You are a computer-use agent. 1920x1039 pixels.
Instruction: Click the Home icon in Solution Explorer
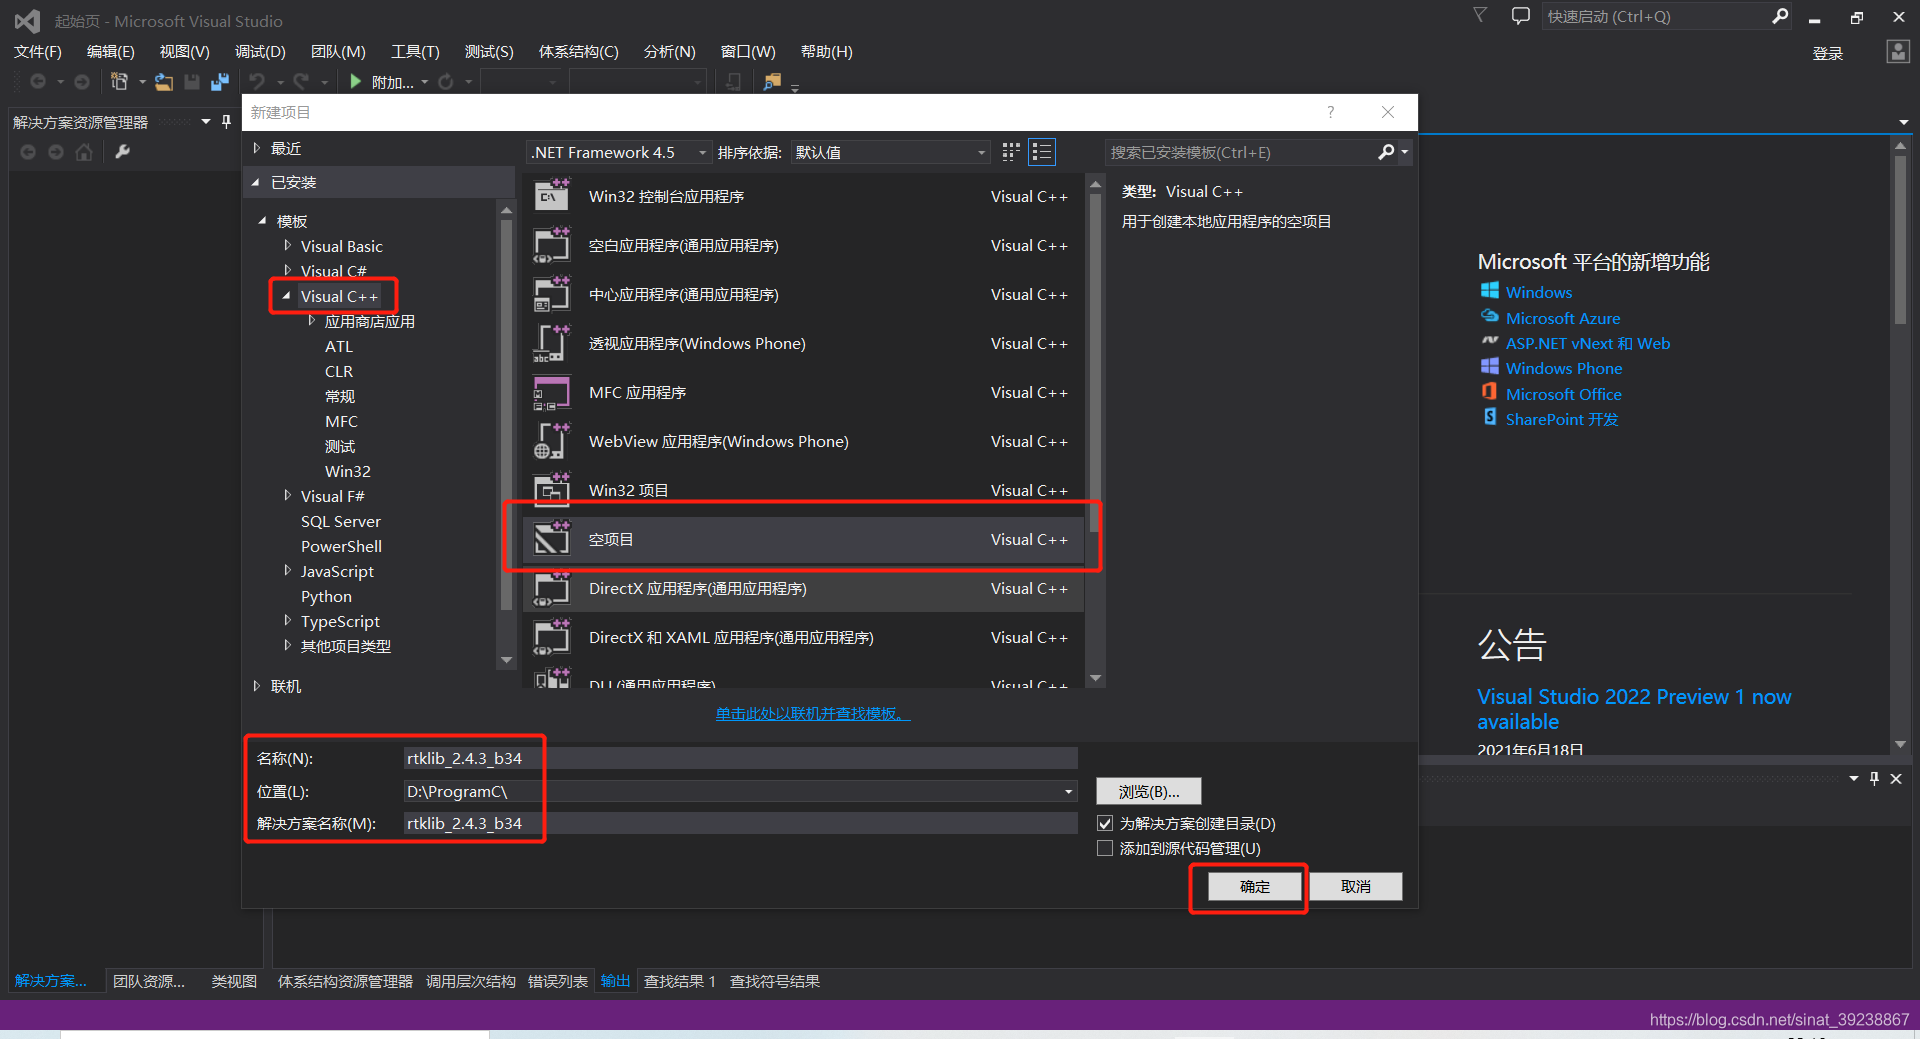(84, 152)
